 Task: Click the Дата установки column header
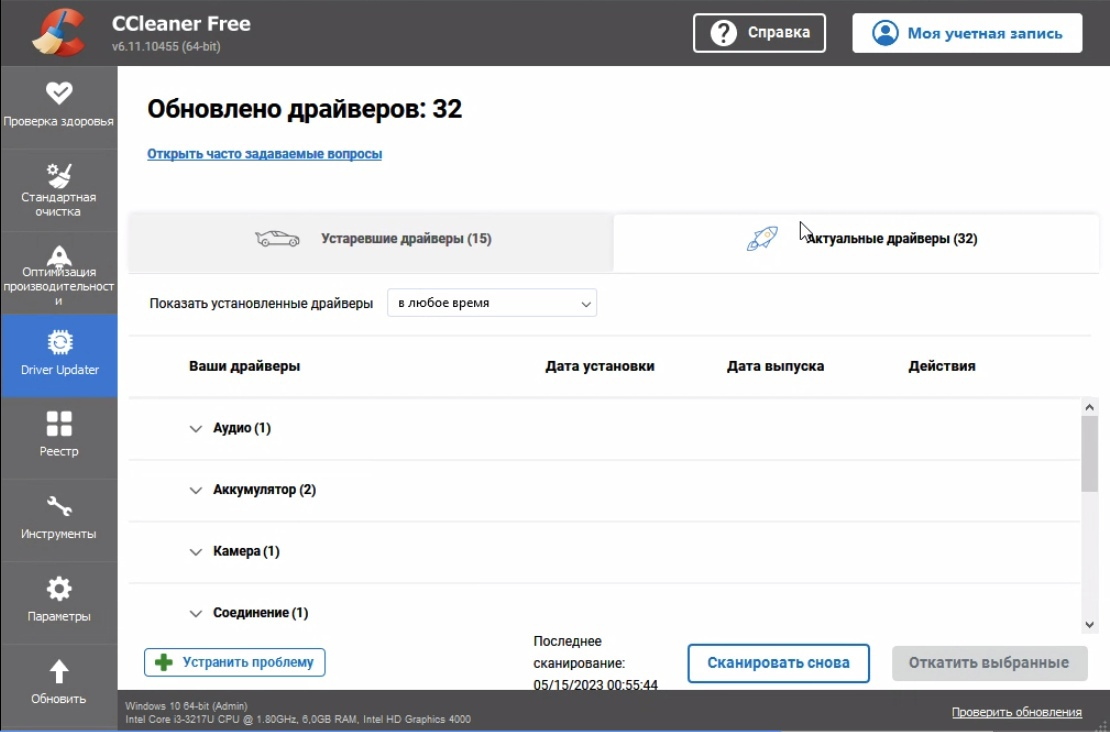(600, 366)
